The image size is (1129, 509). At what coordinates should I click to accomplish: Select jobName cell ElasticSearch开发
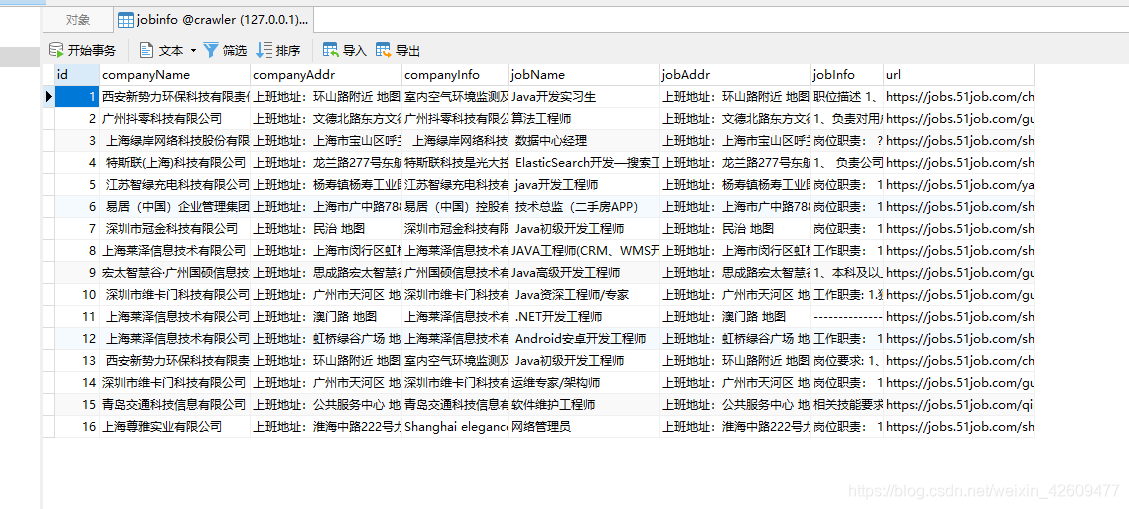pos(584,163)
